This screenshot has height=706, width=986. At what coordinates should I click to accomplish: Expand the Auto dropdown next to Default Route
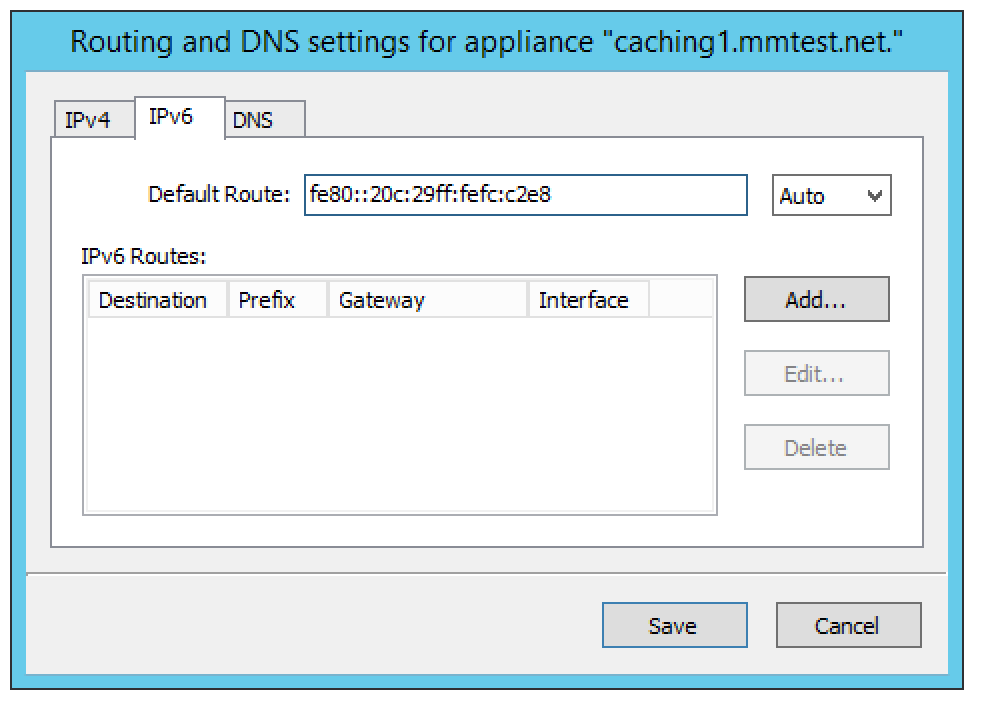pos(831,196)
